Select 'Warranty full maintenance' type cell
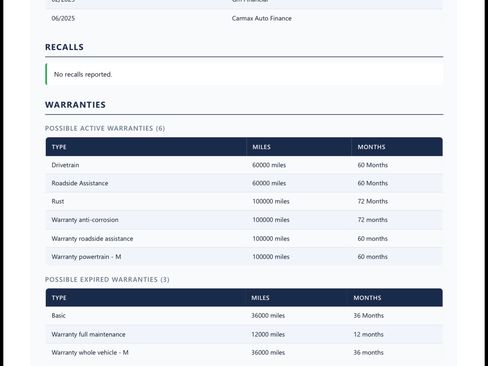The width and height of the screenshot is (488, 366). pyautogui.click(x=88, y=334)
